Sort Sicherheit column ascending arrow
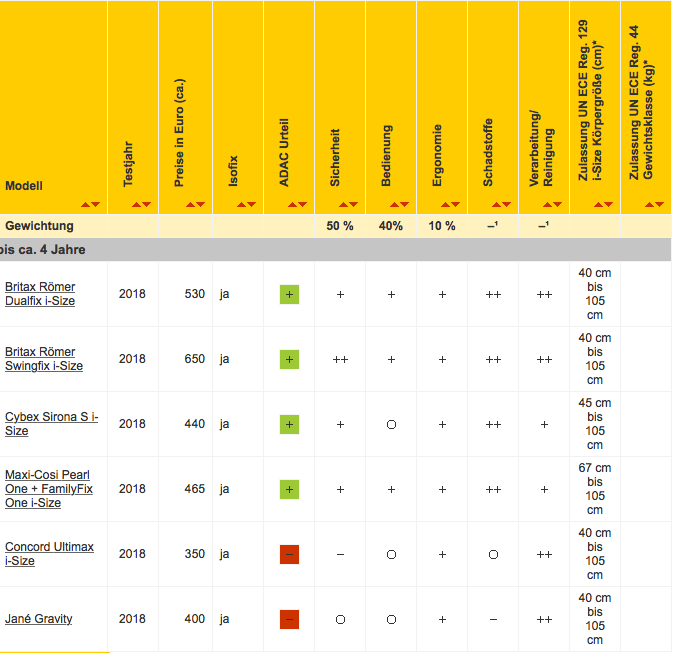Screen dimensions: 673x653 coord(343,204)
